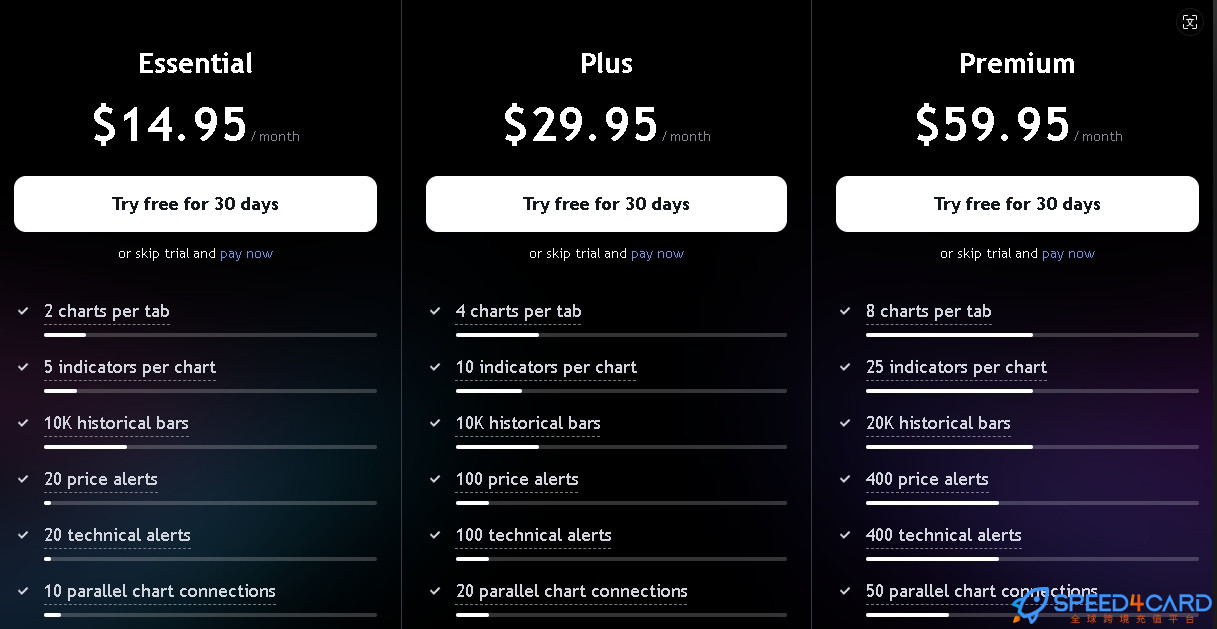Click checkmark icon beside 10 indicators per chart
Screen dimensions: 1217x629
click(435, 367)
